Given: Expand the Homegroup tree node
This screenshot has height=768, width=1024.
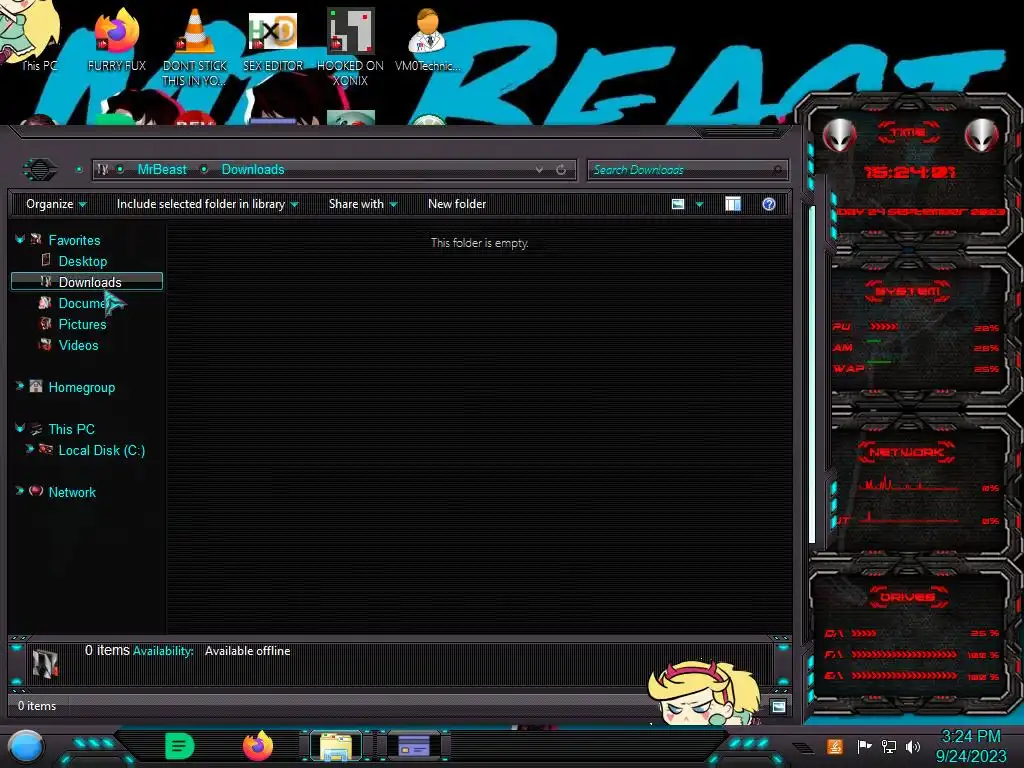Looking at the screenshot, I should (20, 386).
